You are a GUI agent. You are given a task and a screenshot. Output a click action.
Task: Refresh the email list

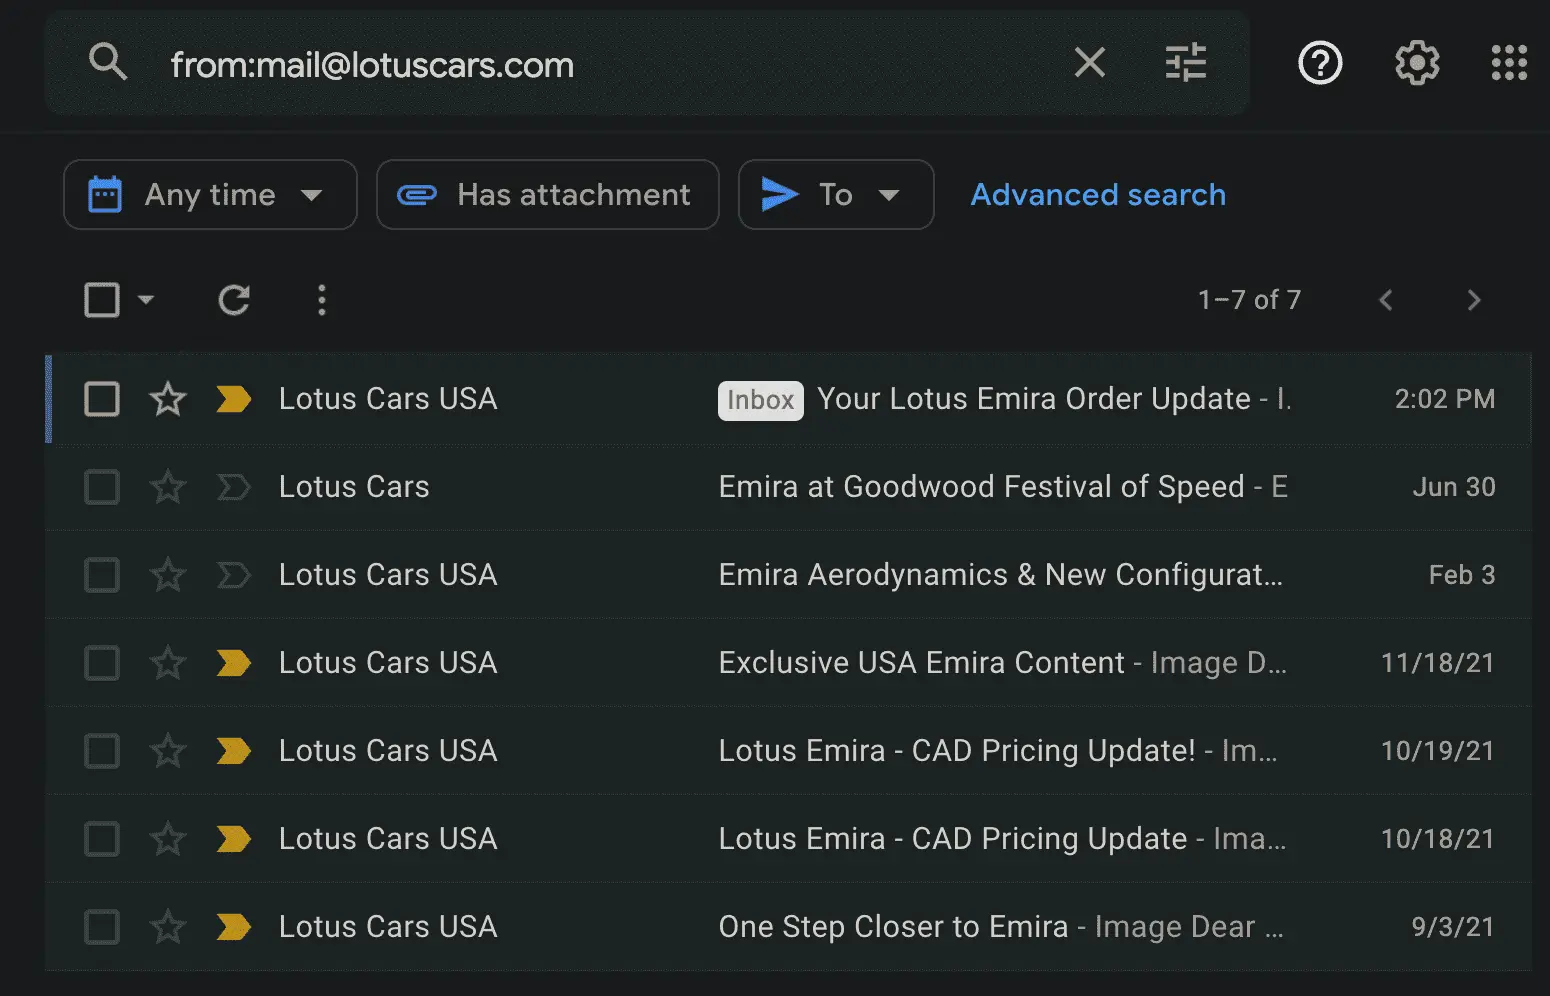(x=234, y=300)
